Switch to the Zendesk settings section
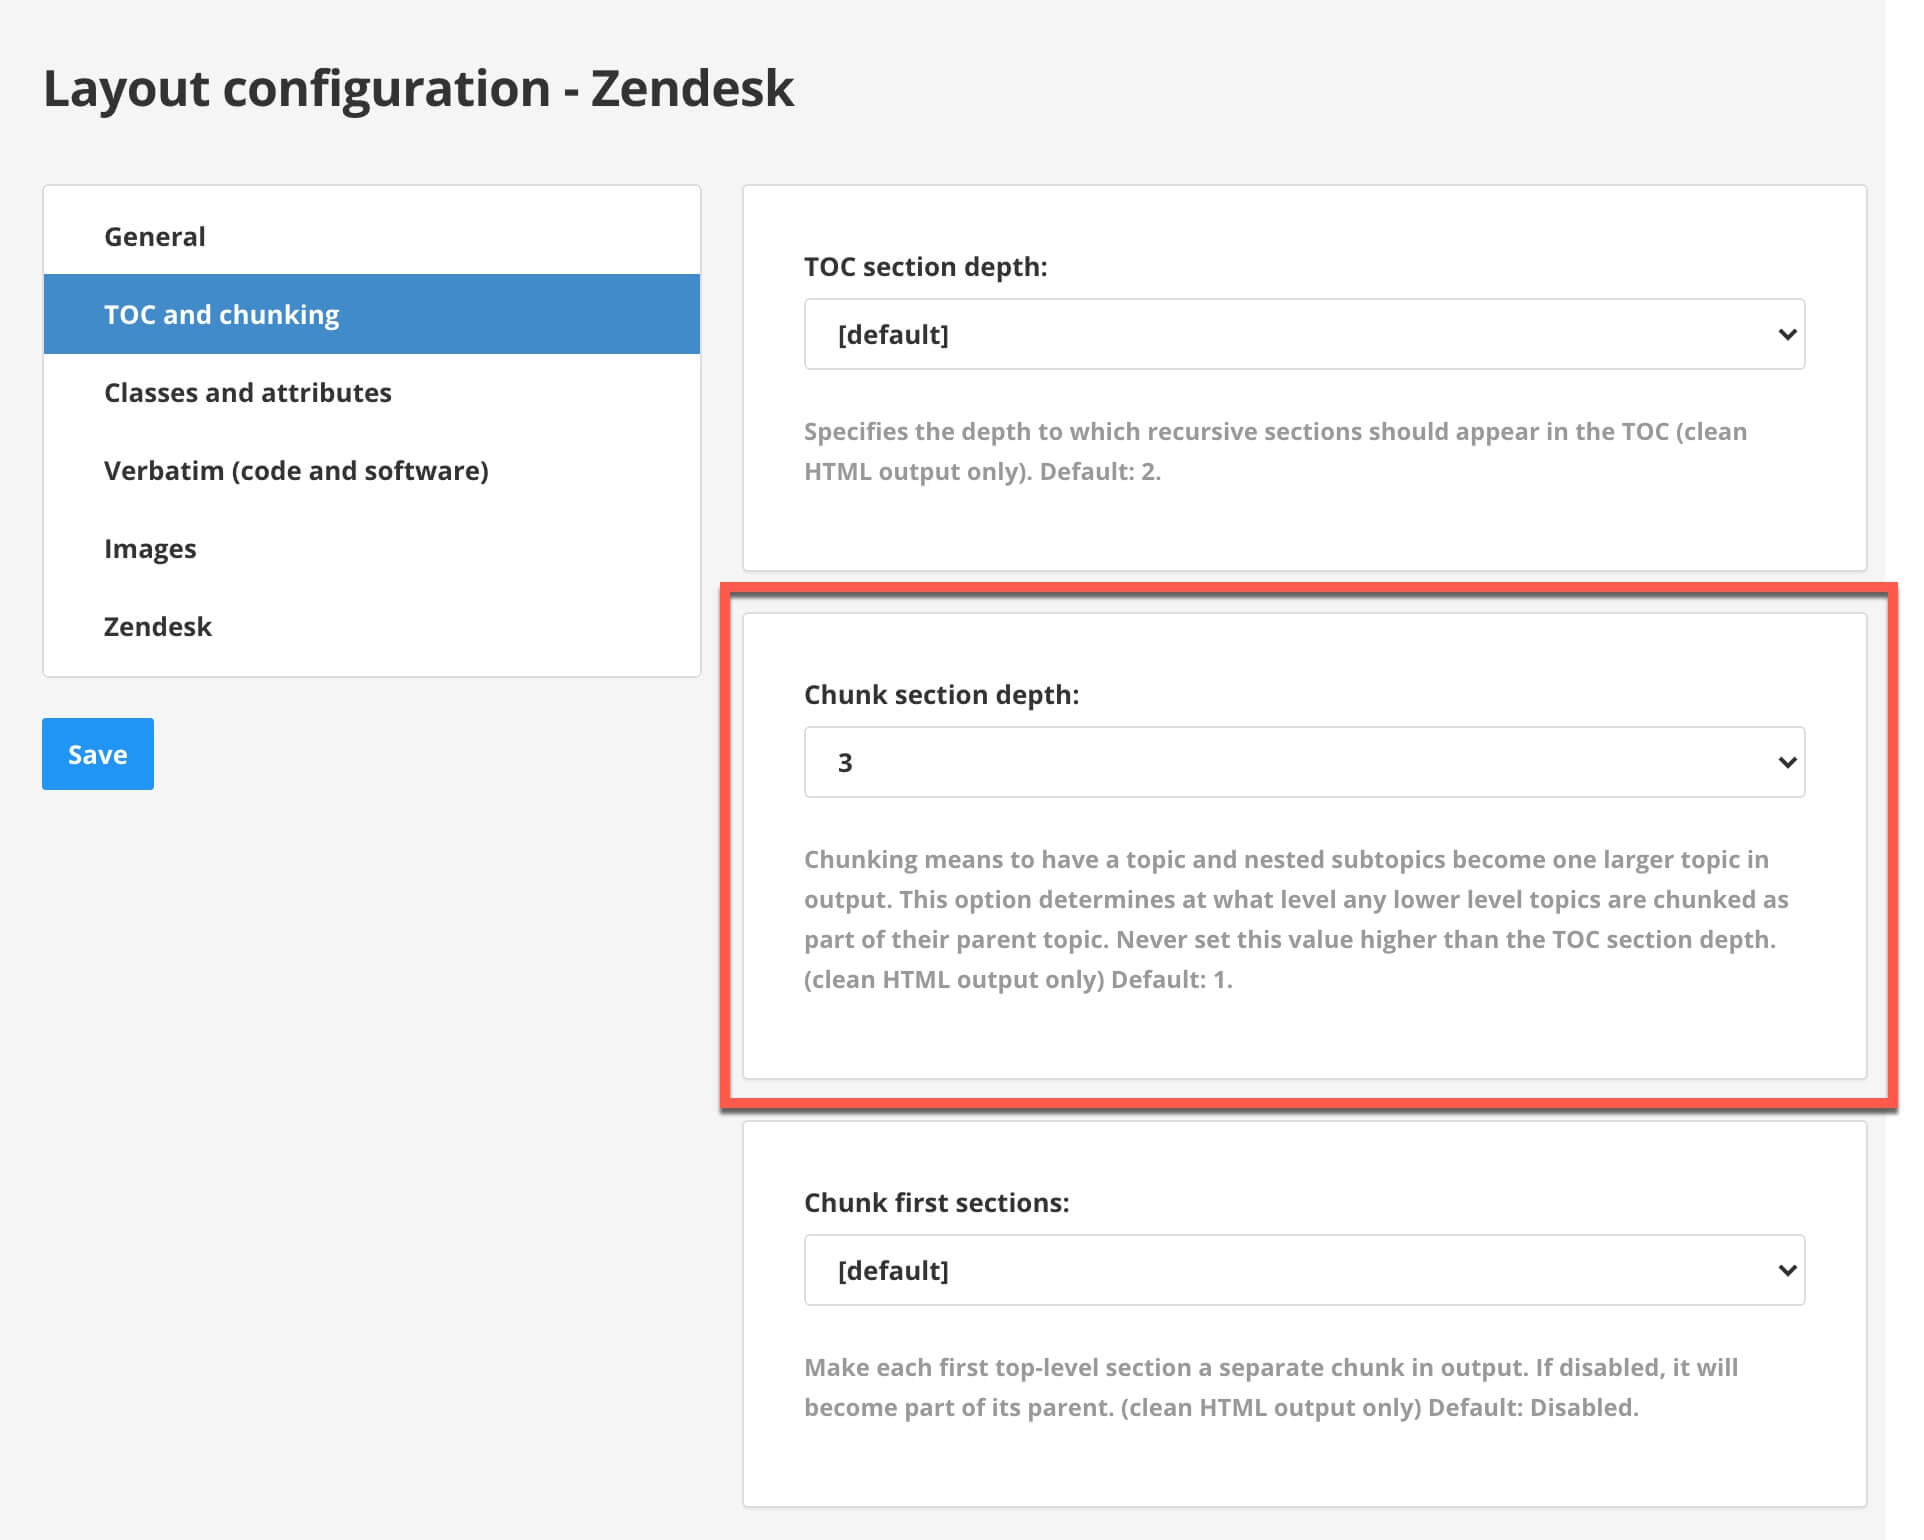Screen dimensions: 1924x1540 coord(157,626)
